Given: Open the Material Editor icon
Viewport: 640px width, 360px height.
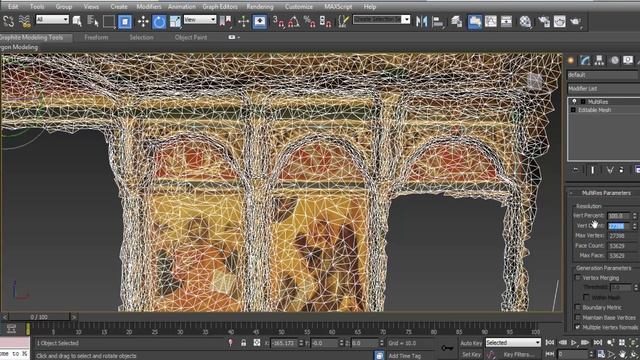Looking at the screenshot, I should [525, 21].
